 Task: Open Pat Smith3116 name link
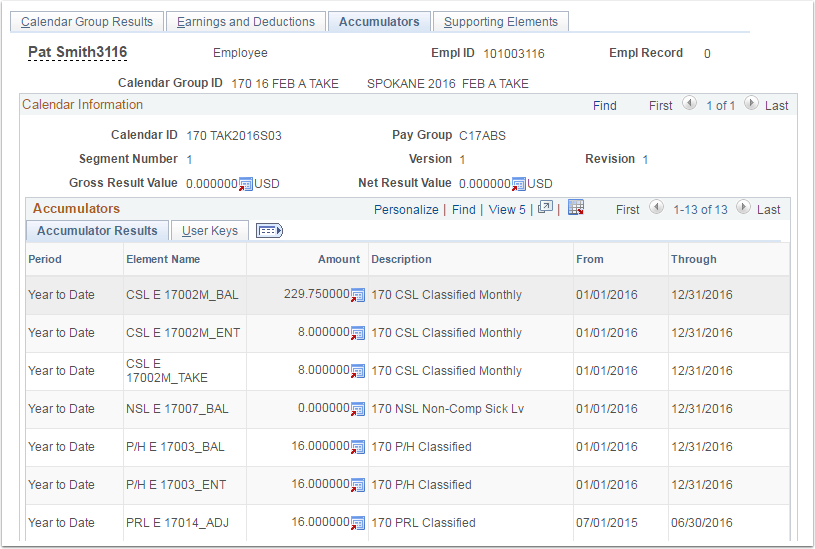(77, 52)
